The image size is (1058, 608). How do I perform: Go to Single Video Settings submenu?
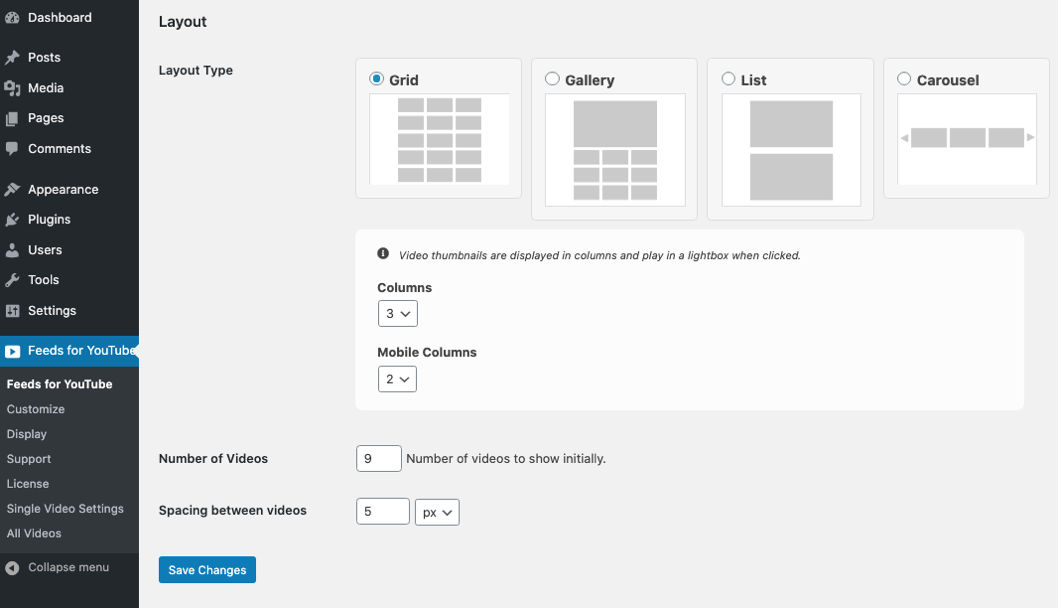[65, 509]
